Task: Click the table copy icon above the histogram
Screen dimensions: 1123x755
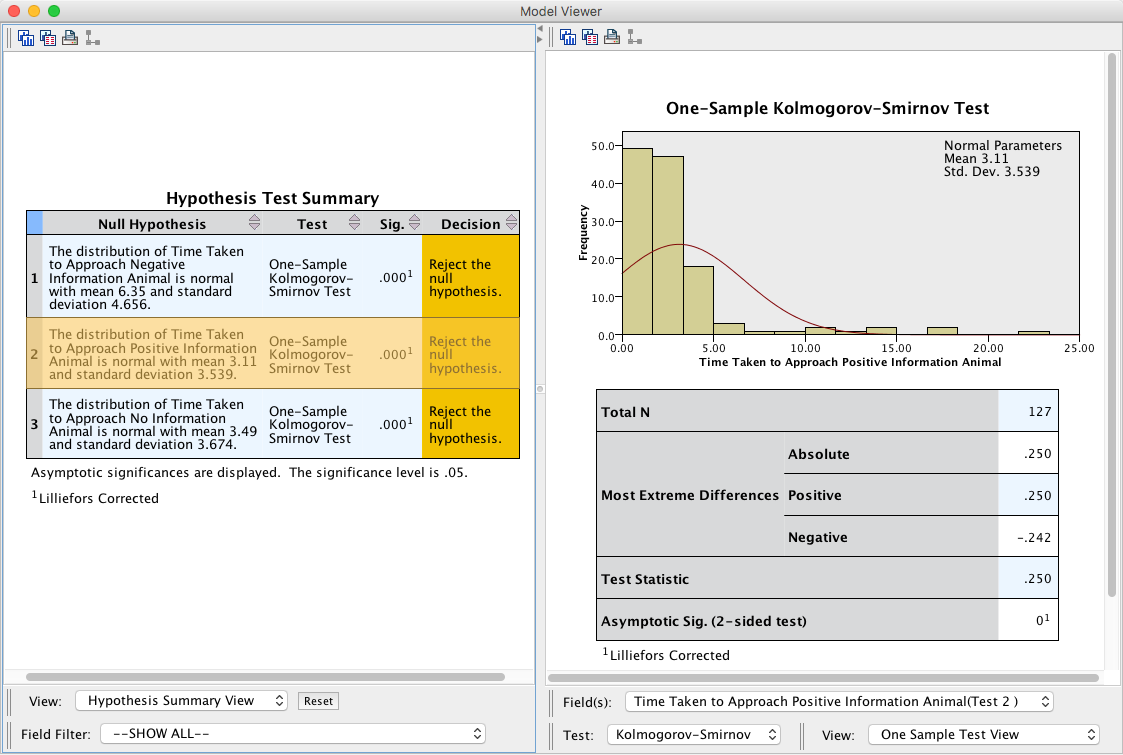Action: click(x=590, y=38)
